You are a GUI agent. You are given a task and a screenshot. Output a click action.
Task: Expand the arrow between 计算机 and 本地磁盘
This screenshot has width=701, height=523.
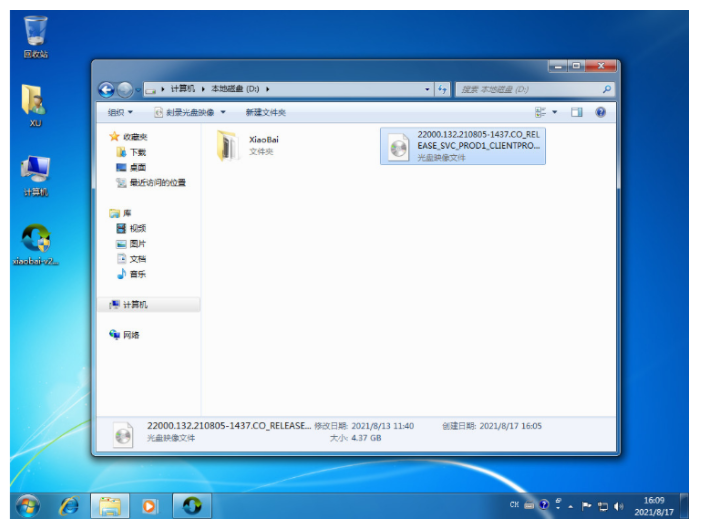[203, 89]
